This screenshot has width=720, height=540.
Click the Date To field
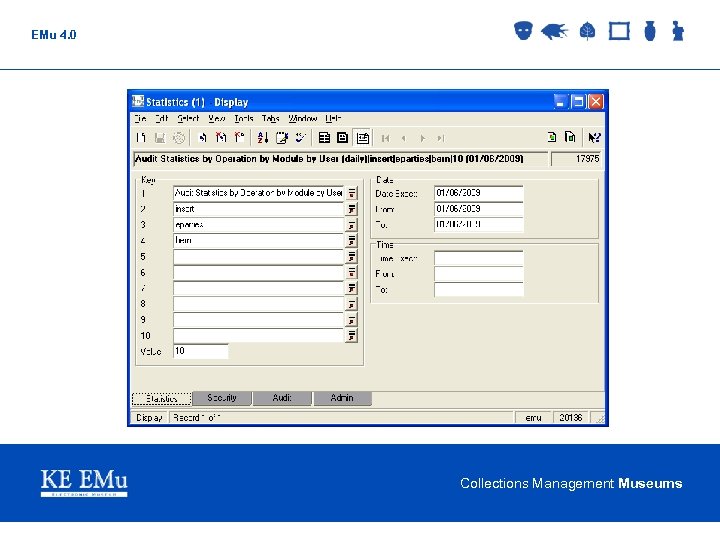[x=478, y=225]
